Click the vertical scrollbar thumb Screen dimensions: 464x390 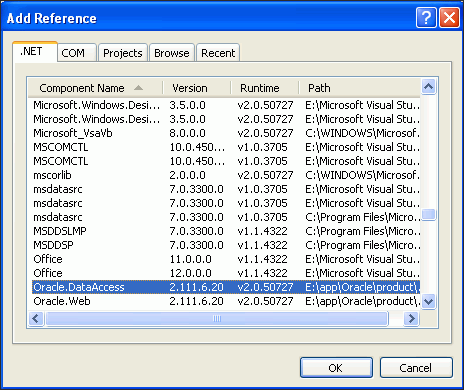tap(428, 214)
